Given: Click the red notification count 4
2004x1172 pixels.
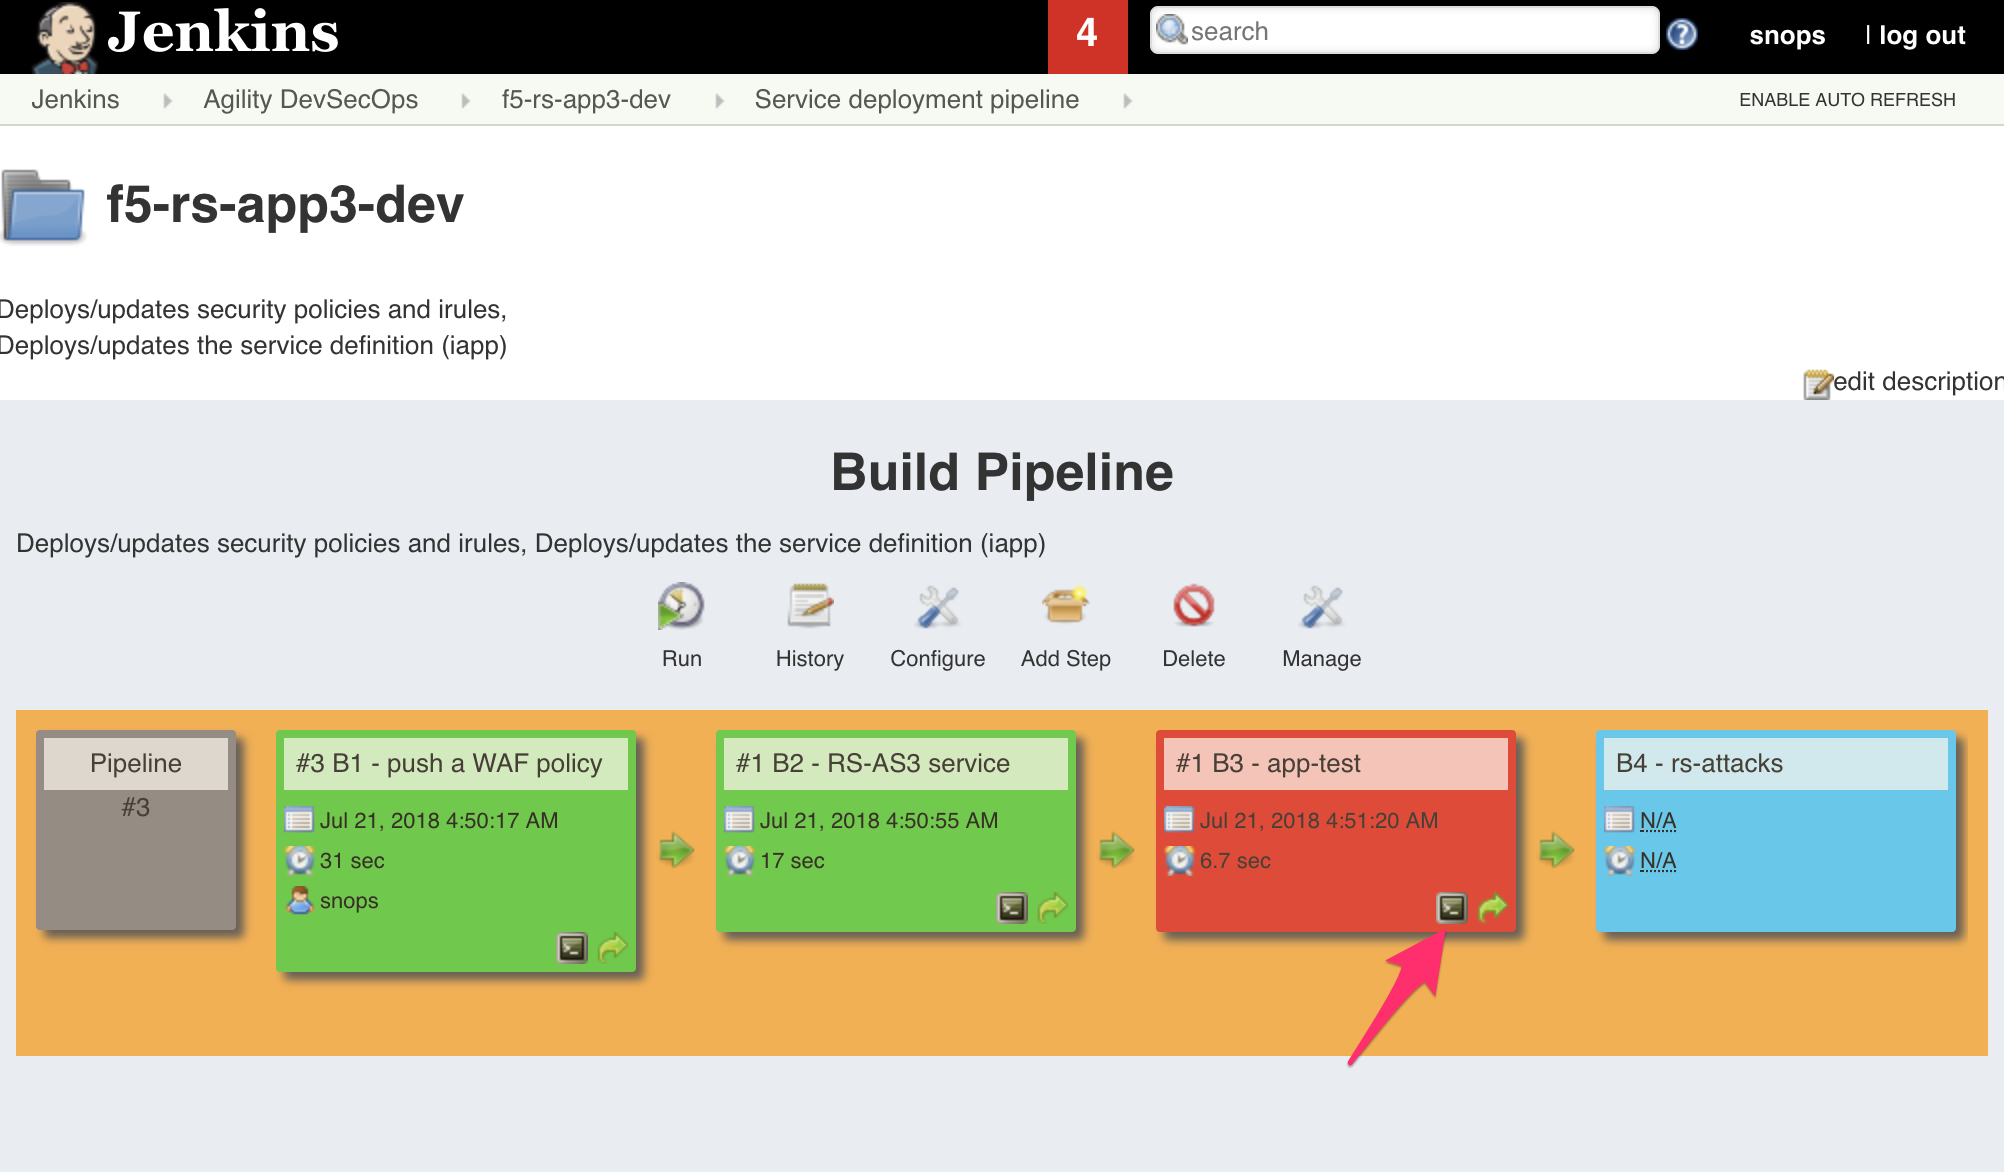Looking at the screenshot, I should [x=1087, y=36].
